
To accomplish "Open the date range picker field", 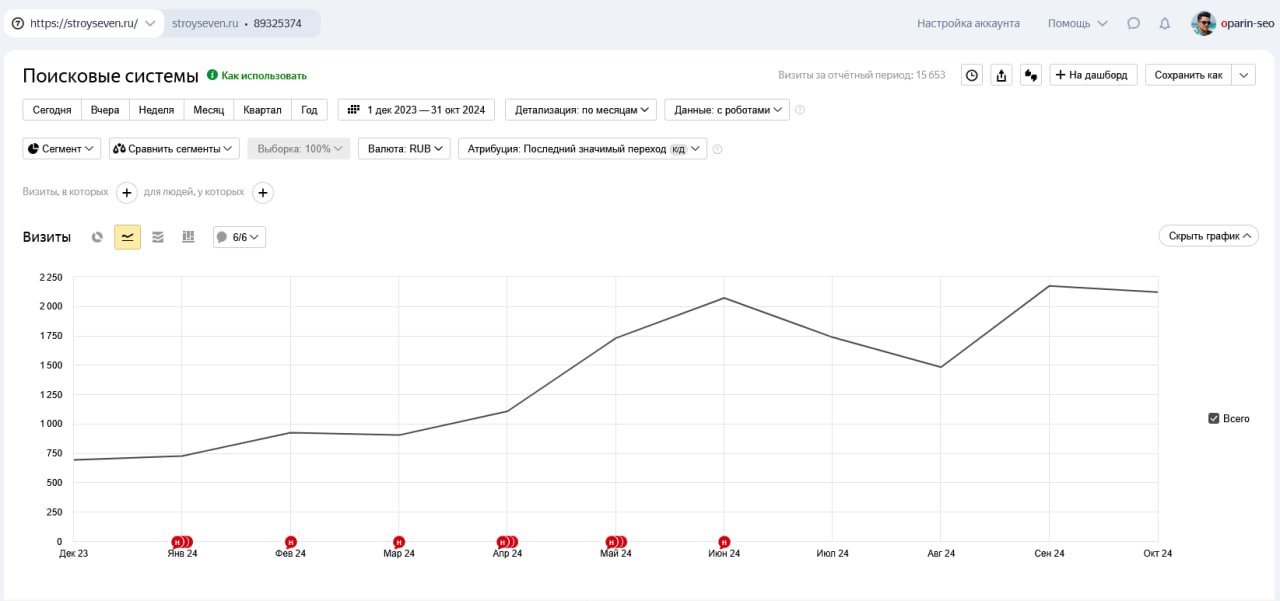I will (417, 110).
